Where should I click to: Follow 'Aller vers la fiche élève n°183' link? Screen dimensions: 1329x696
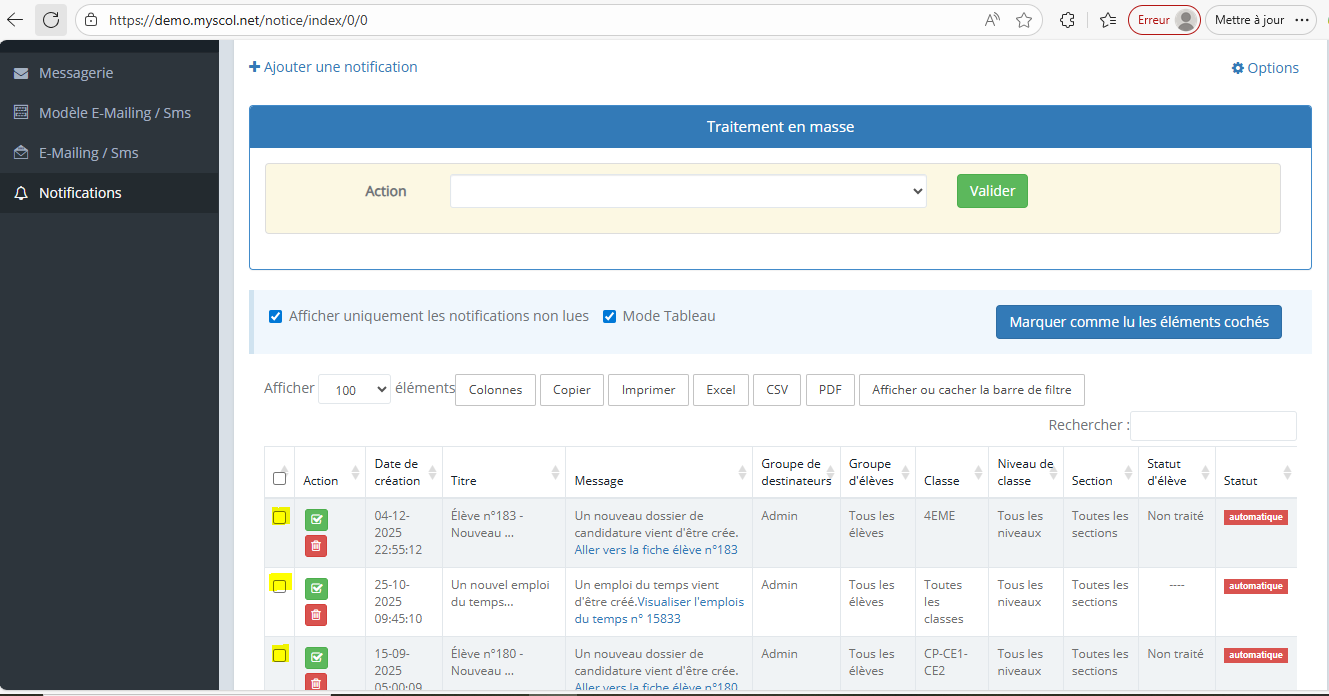pos(656,550)
